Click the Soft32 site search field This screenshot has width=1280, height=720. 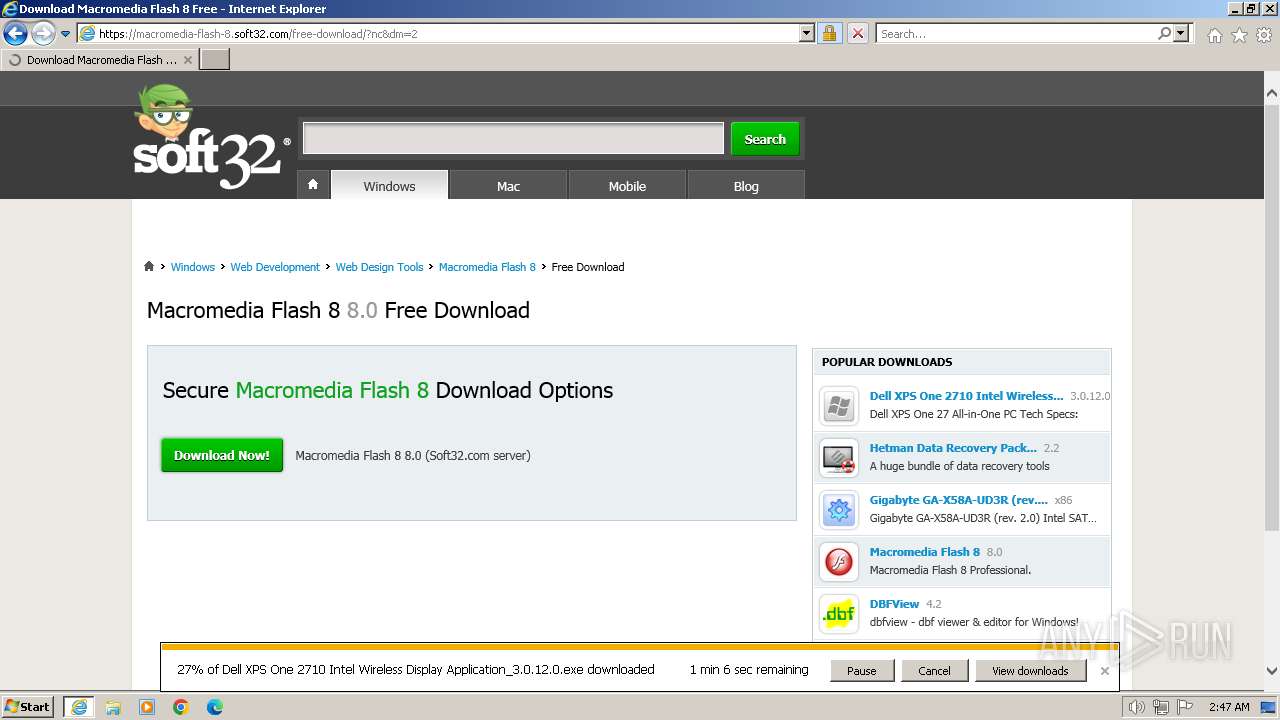[x=513, y=139]
